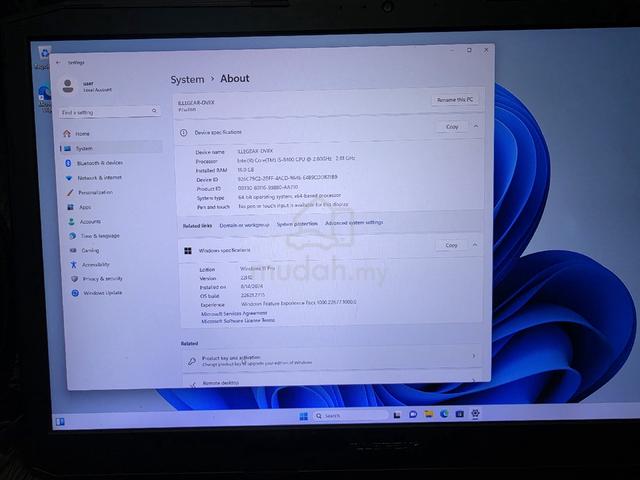Open Domain or workgroup link
Viewport: 640px width, 480px height.
tap(244, 225)
